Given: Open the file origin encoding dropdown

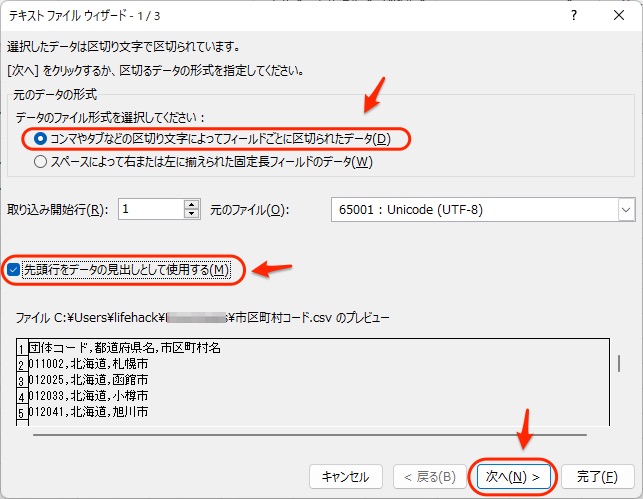Looking at the screenshot, I should [626, 210].
